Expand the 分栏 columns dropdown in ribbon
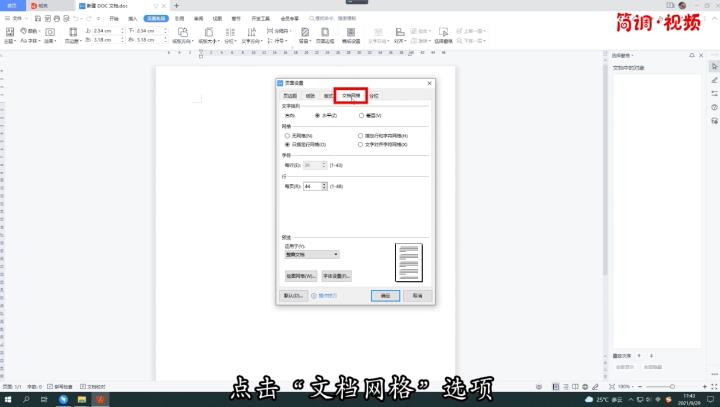The height and width of the screenshot is (407, 720). point(229,36)
